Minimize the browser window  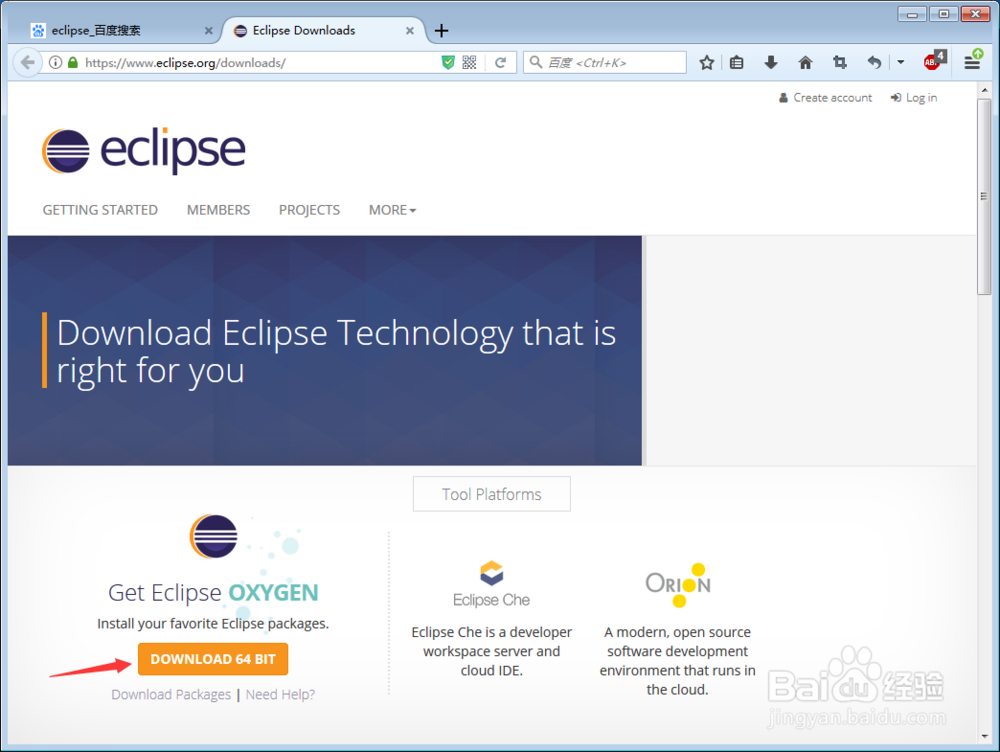pos(913,13)
